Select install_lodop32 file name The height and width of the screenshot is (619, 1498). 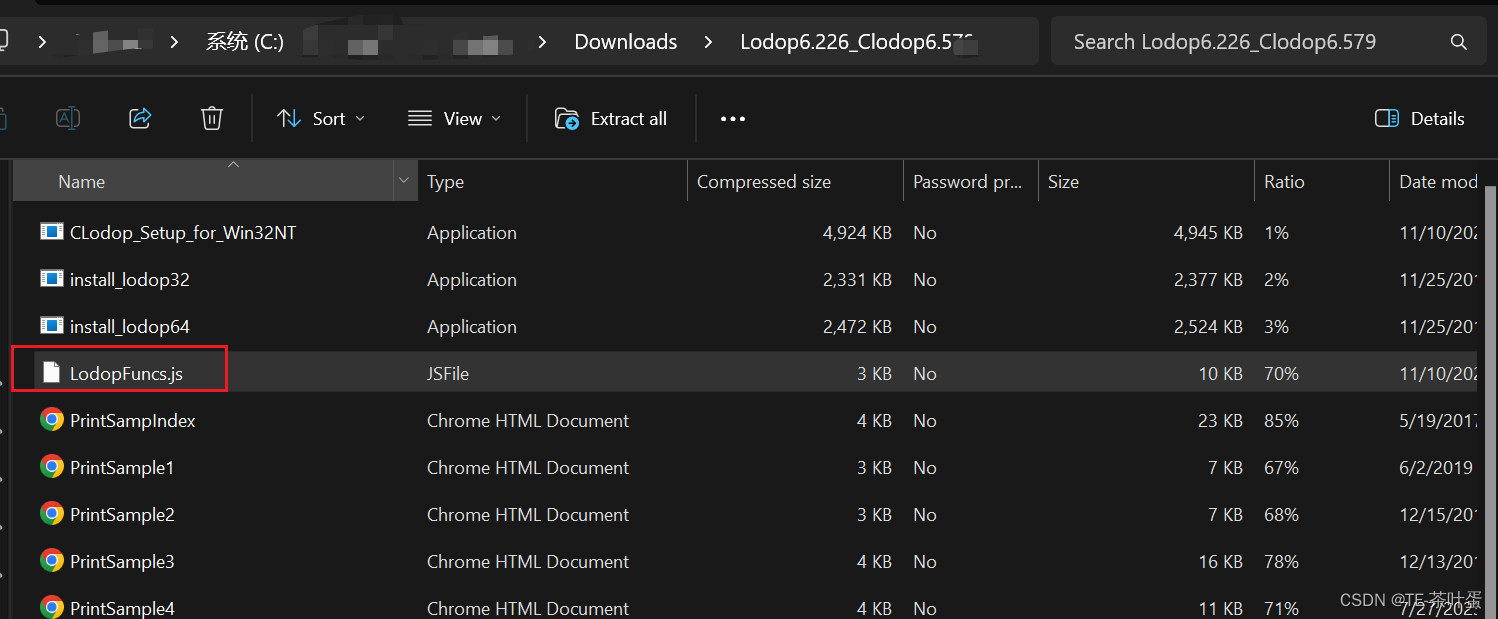pos(130,280)
